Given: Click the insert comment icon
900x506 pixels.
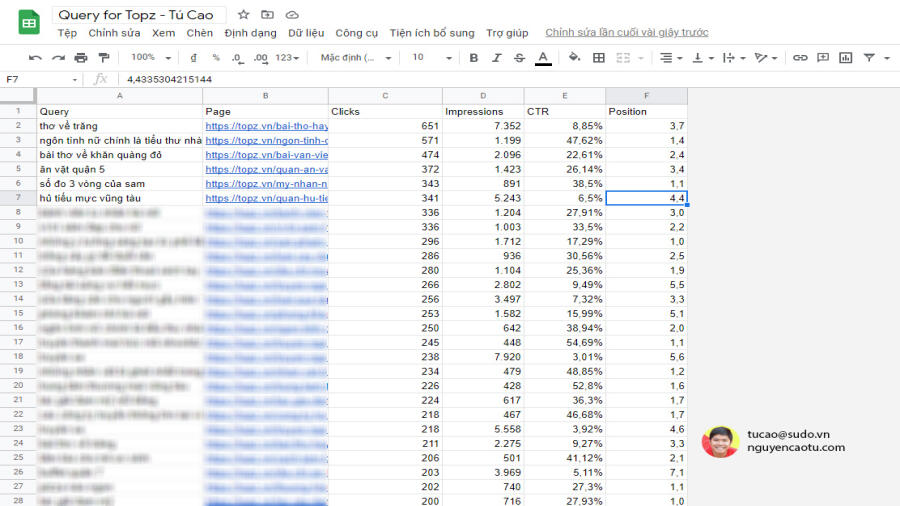Looking at the screenshot, I should point(823,57).
